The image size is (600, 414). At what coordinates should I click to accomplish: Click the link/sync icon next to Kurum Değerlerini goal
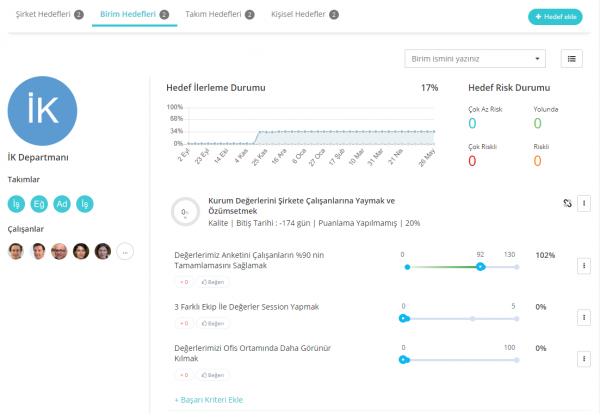coord(567,203)
